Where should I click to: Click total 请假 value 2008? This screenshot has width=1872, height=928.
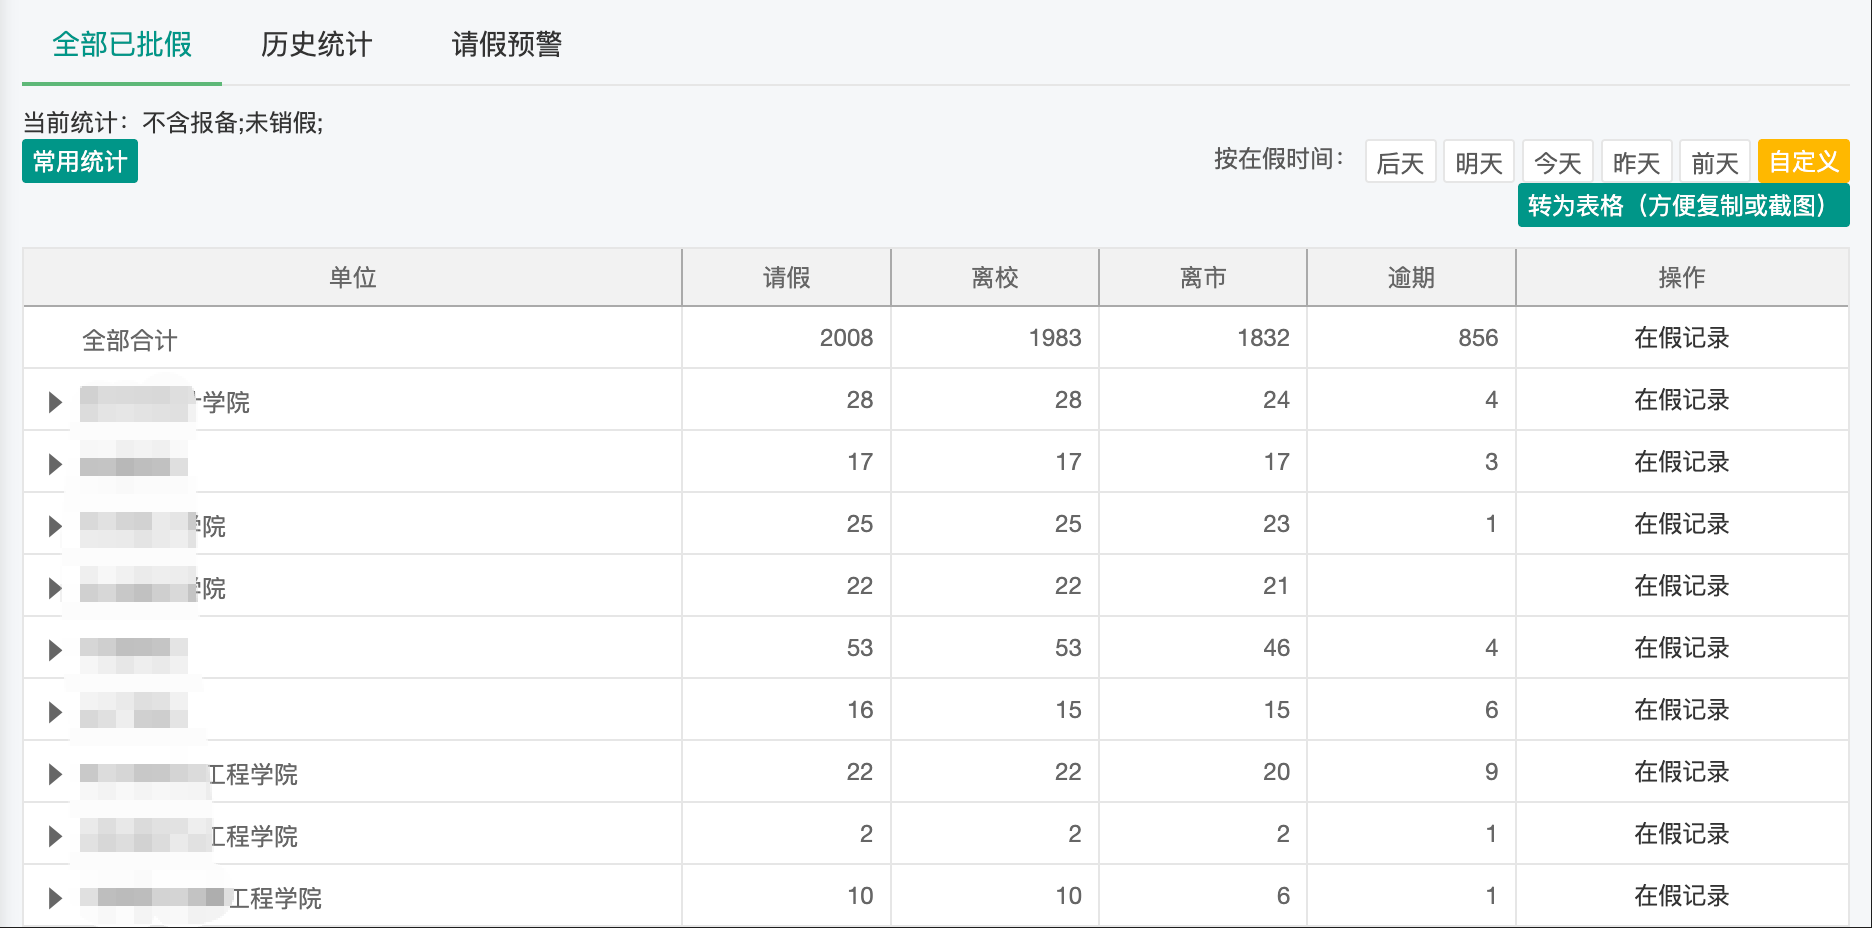coord(846,338)
